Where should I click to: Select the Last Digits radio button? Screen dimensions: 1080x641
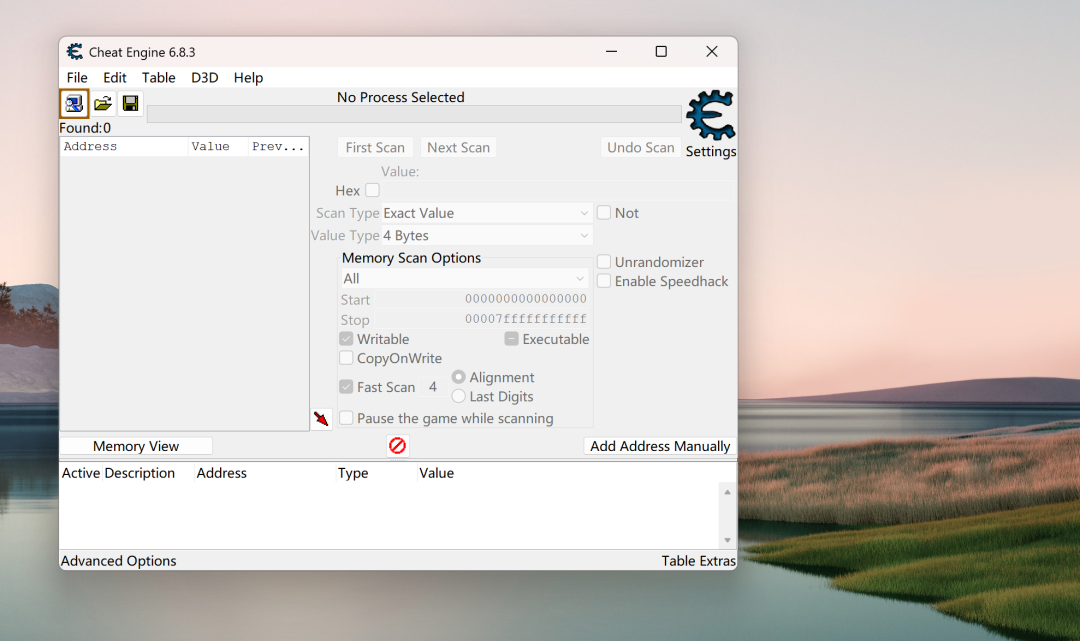coord(459,396)
